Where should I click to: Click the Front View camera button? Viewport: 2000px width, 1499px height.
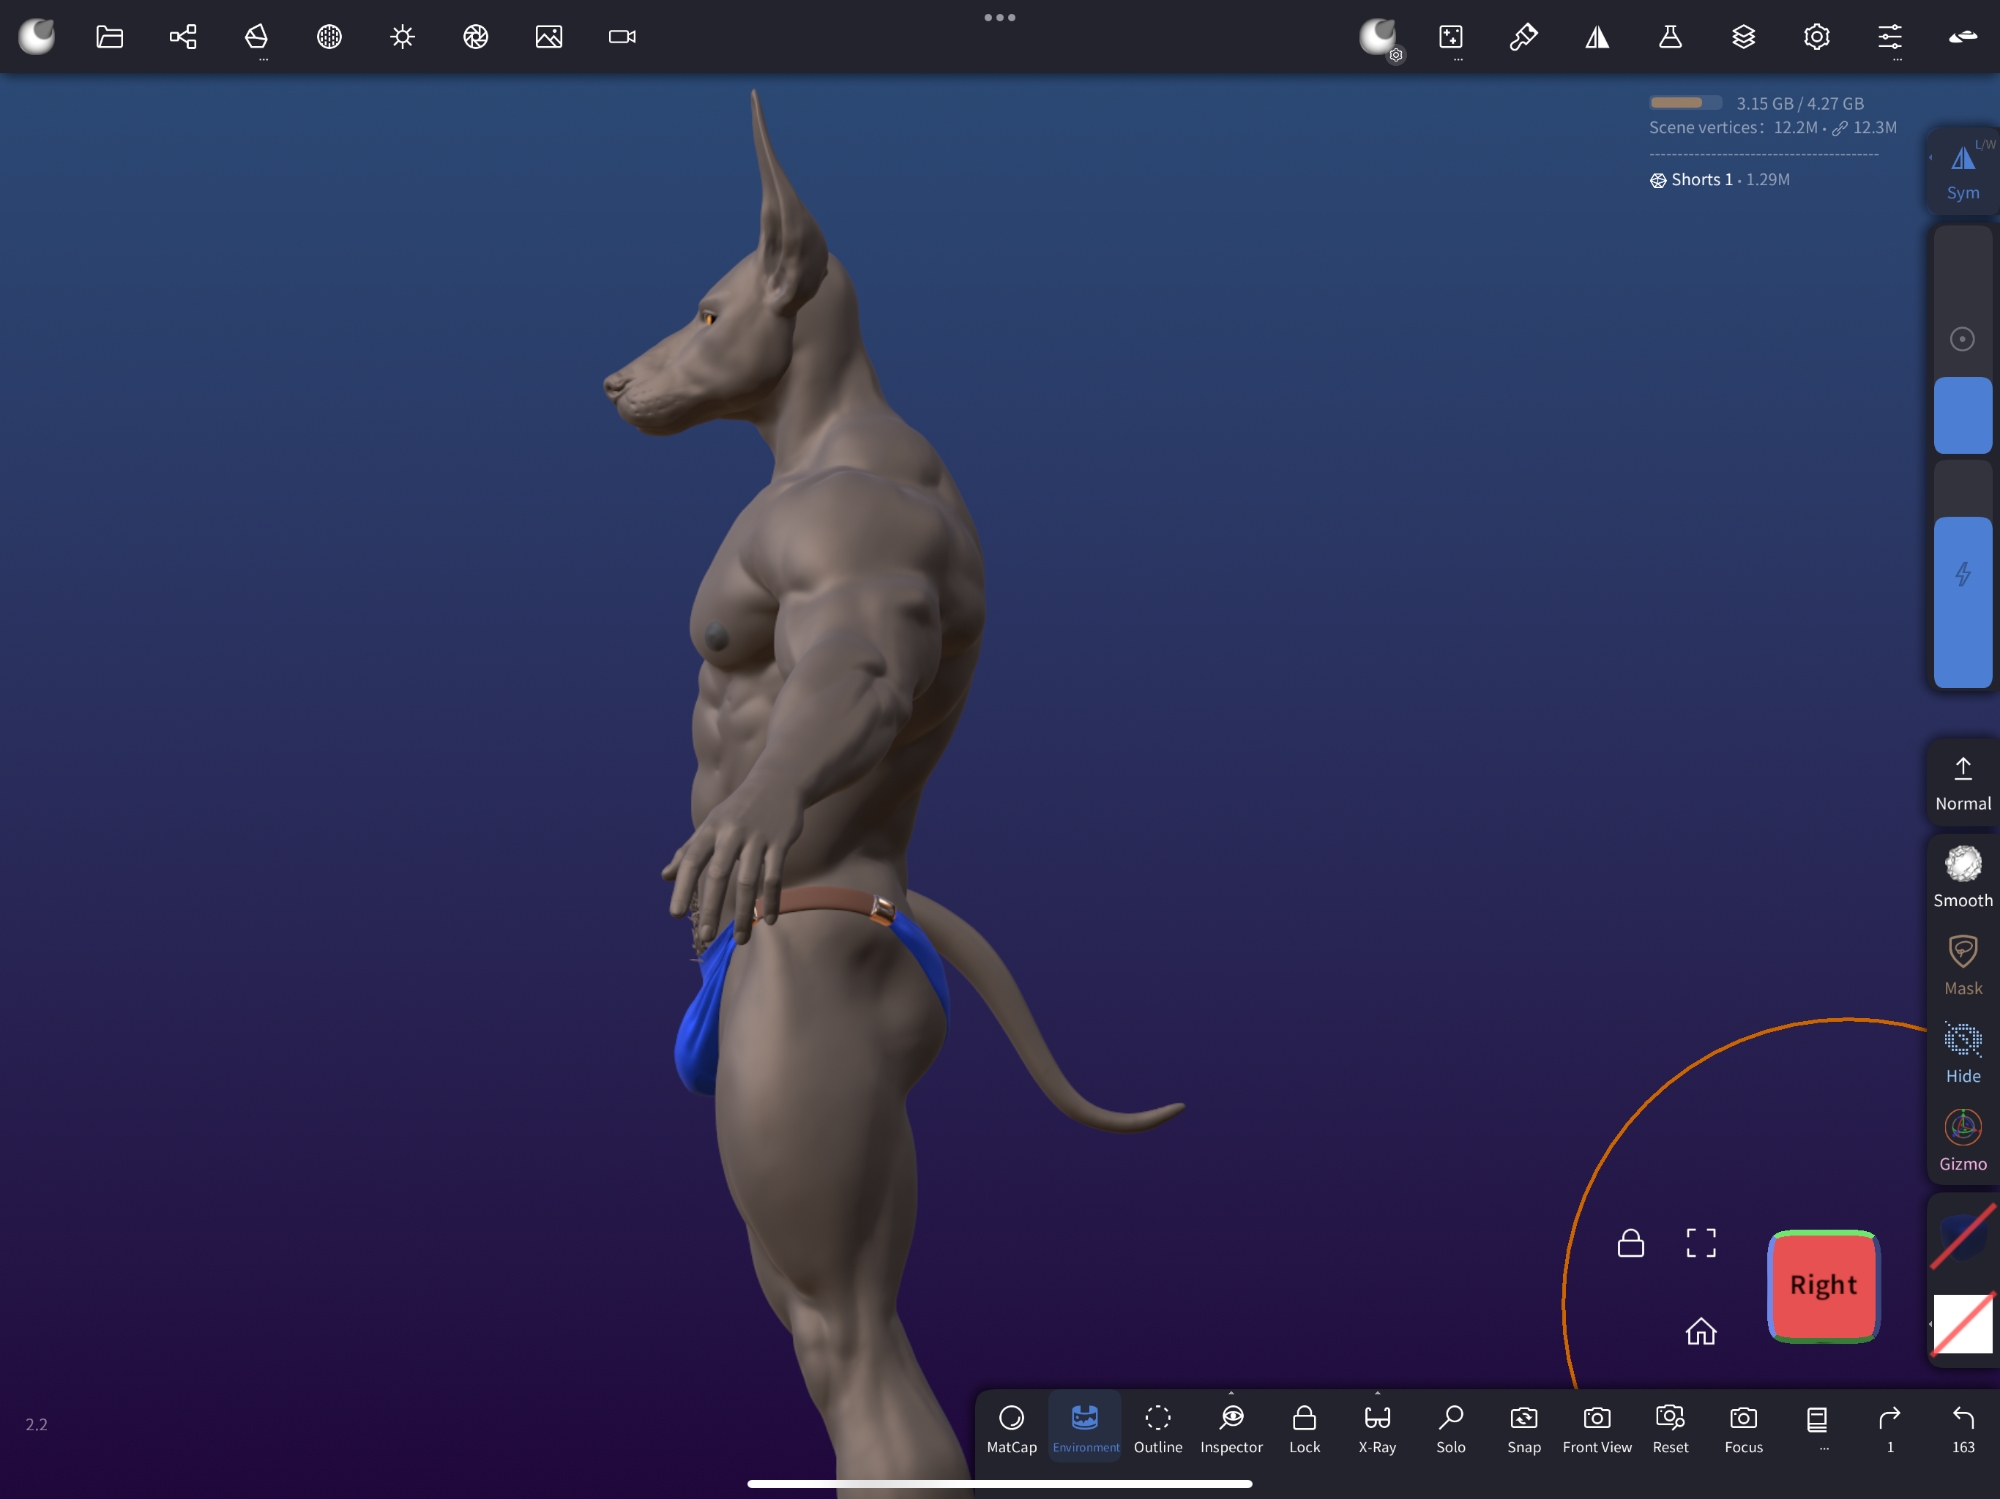[x=1596, y=1427]
